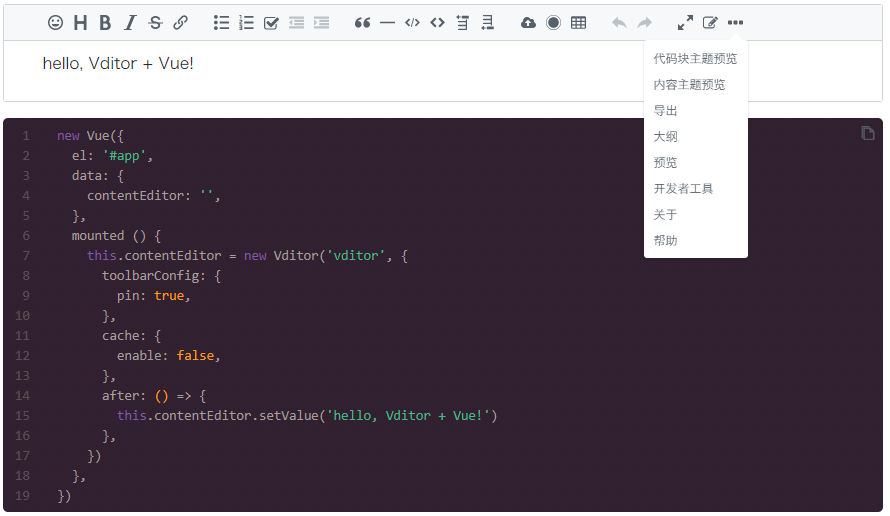Open the emoji picker
Image resolution: width=890 pixels, height=516 pixels.
pos(55,23)
